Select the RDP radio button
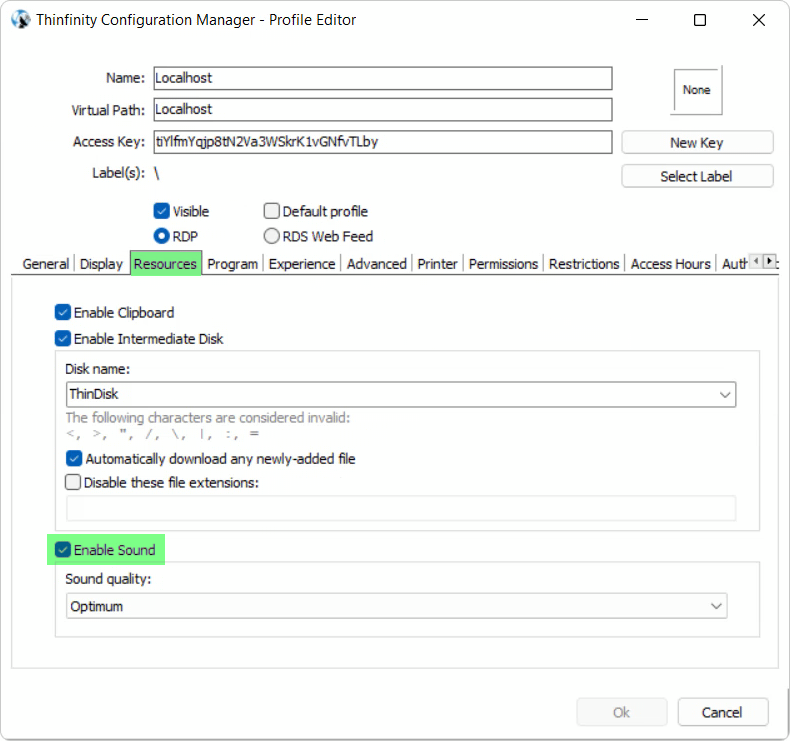790x741 pixels. (x=161, y=236)
